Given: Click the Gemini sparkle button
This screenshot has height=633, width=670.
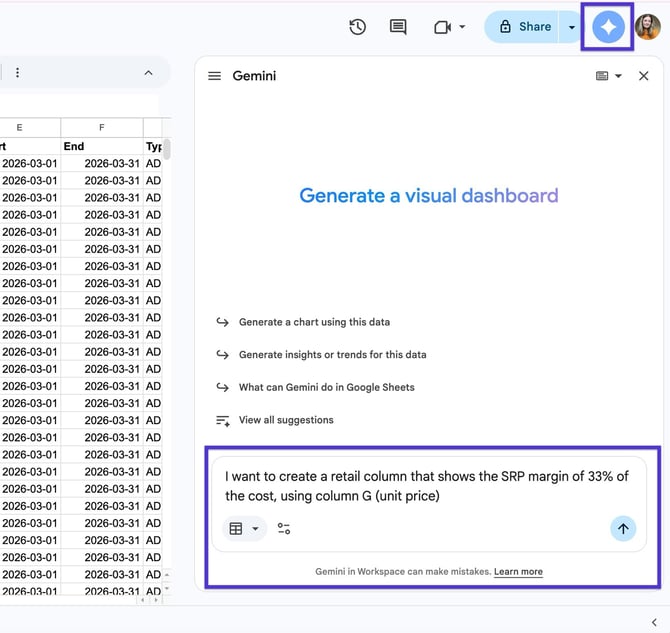Looking at the screenshot, I should (608, 27).
